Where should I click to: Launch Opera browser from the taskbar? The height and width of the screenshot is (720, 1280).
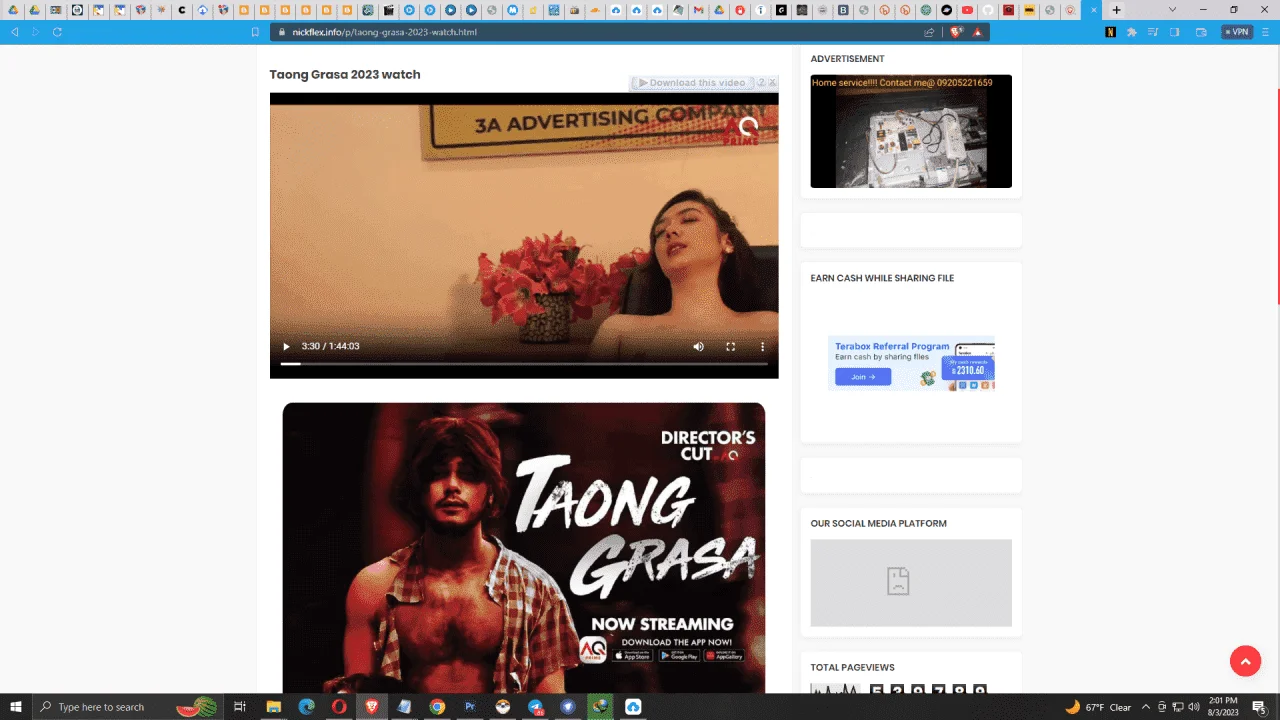pos(339,707)
